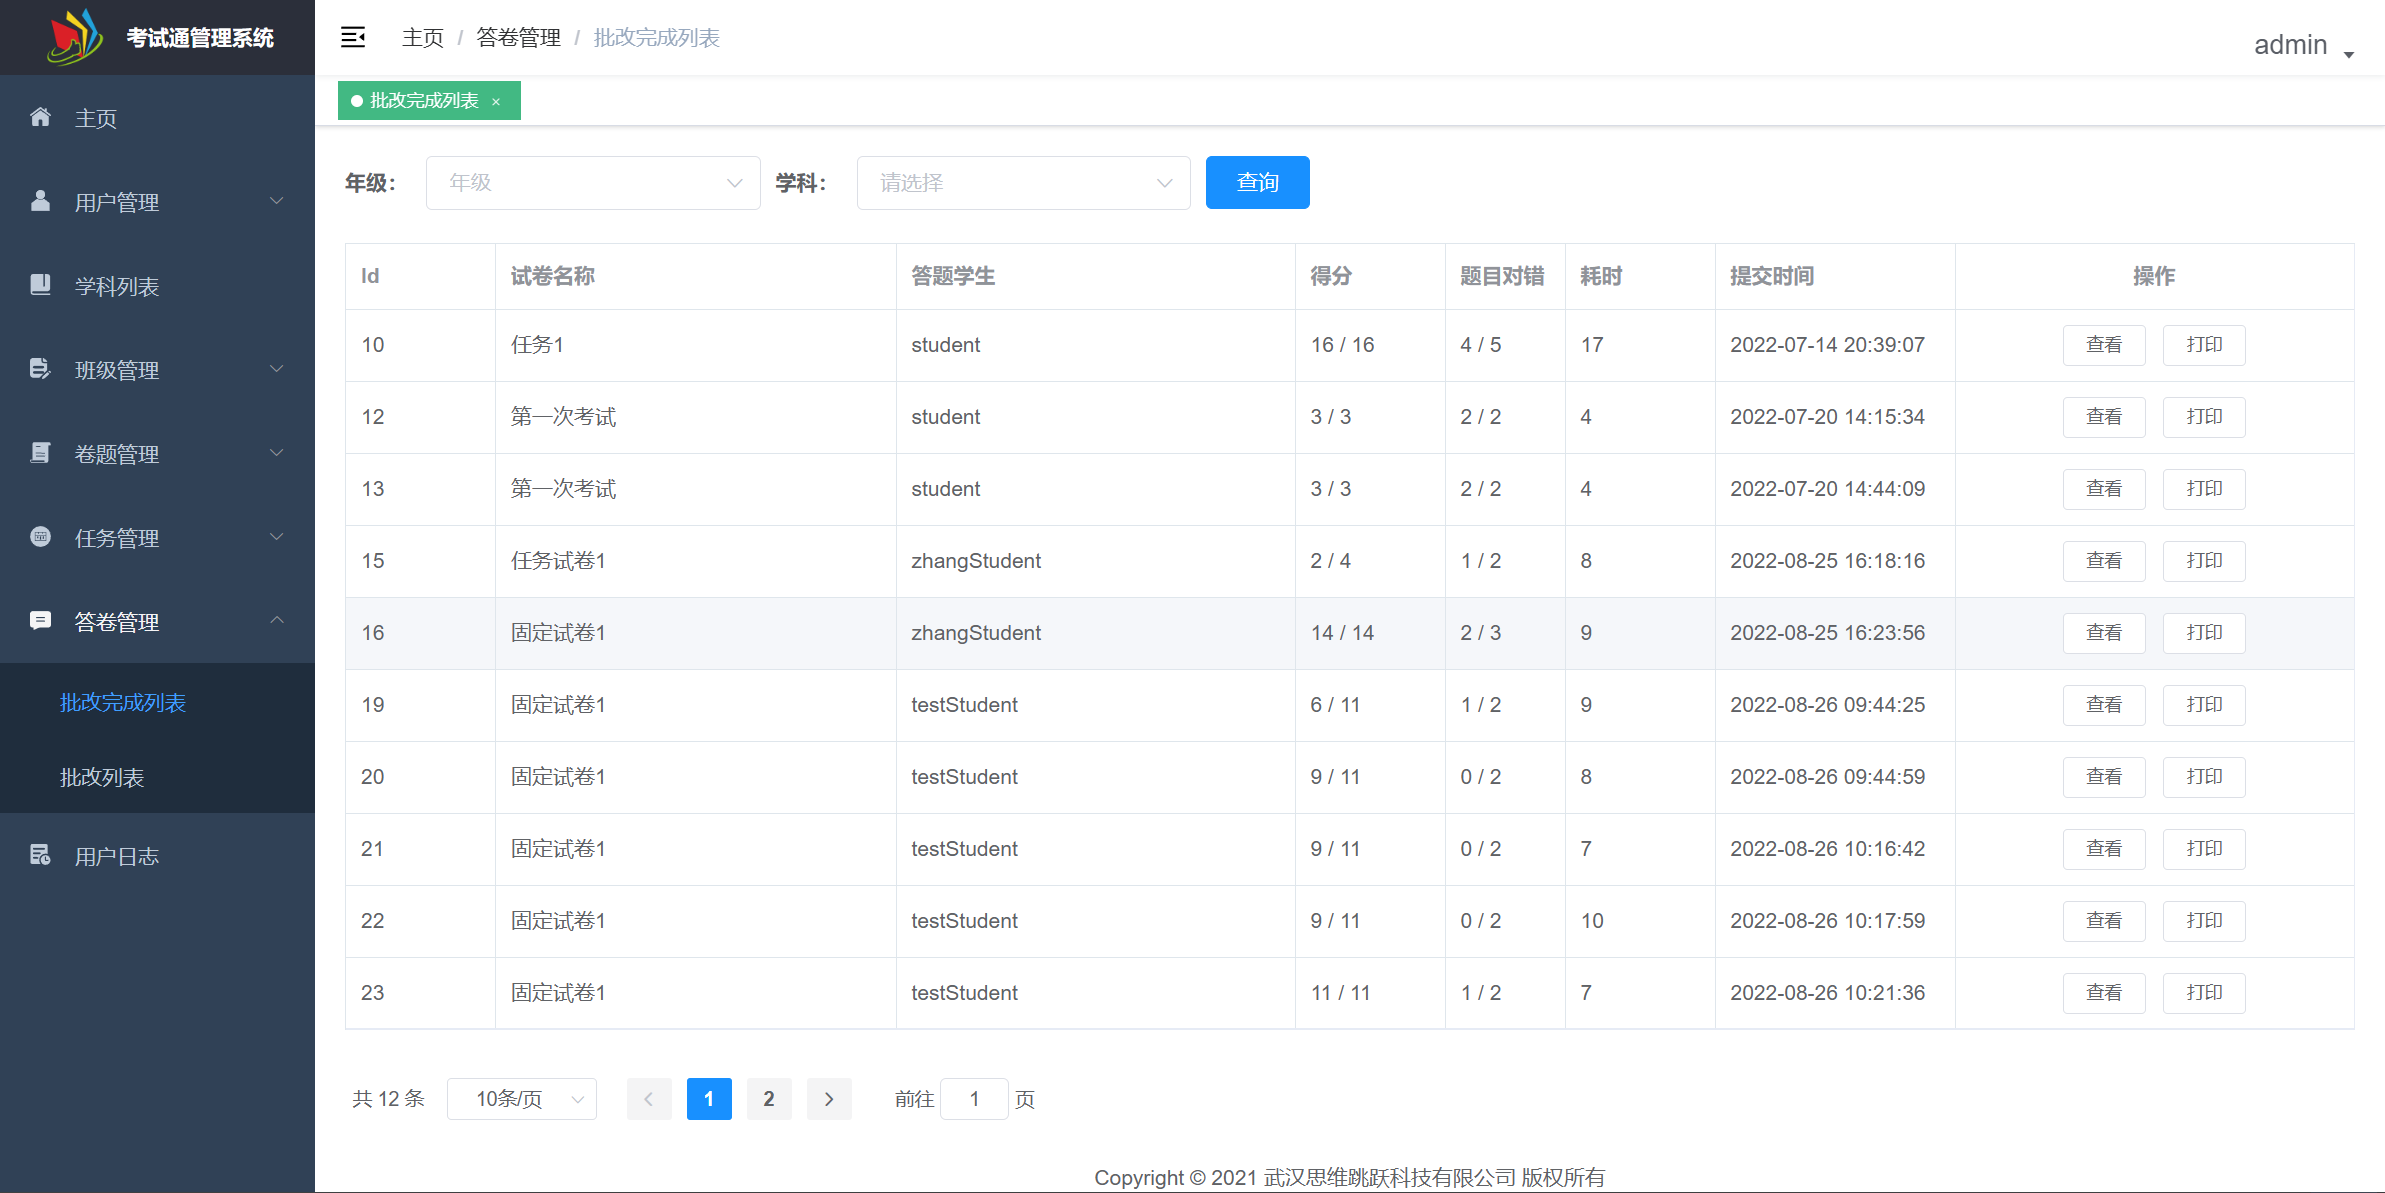
Task: Click the 班级管理 class management icon
Action: (x=40, y=369)
